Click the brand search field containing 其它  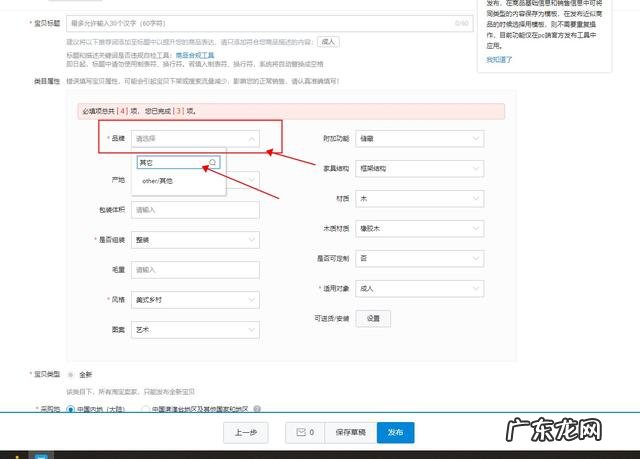pyautogui.click(x=178, y=162)
